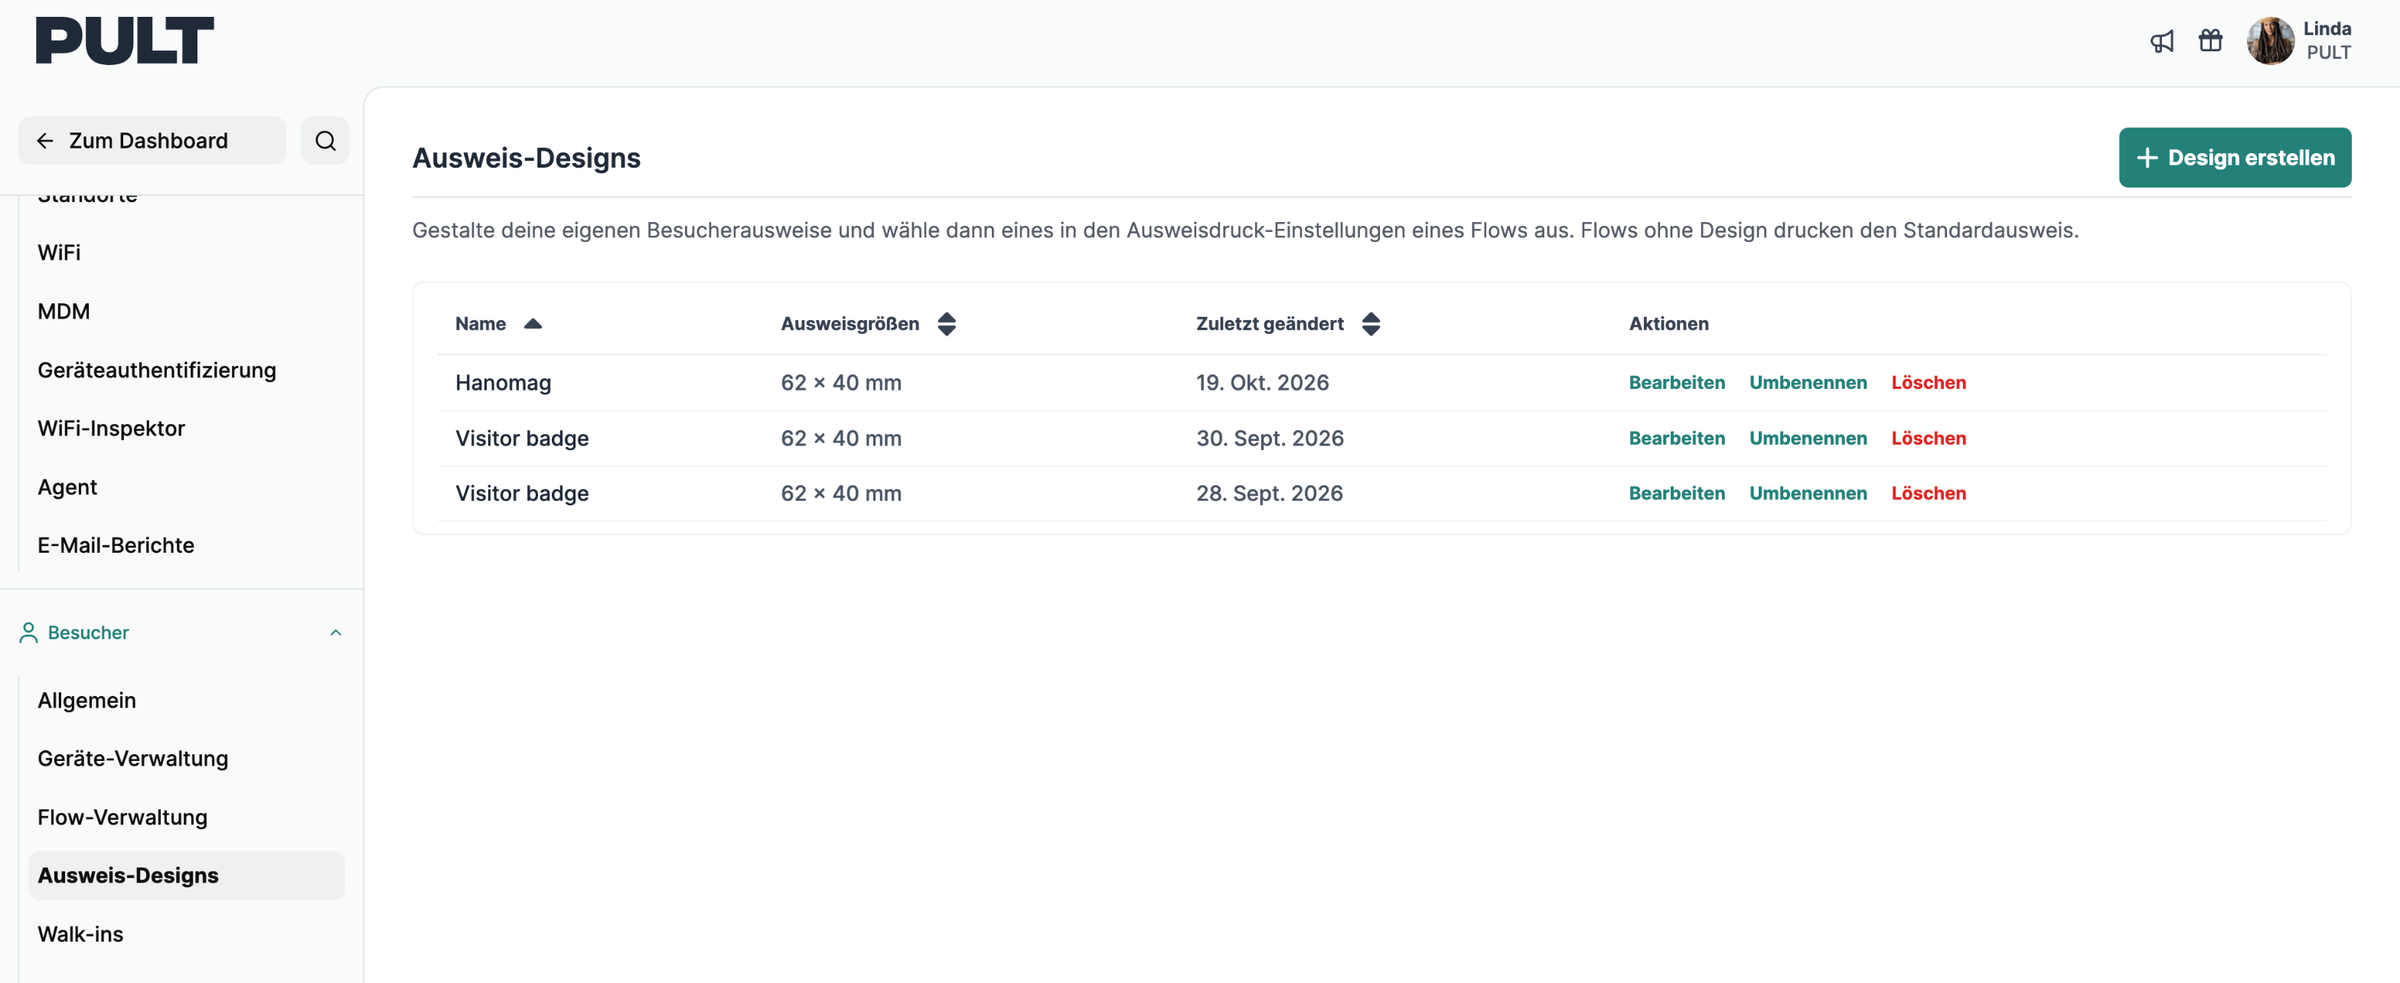Open Walk-ins menu item
The width and height of the screenshot is (2400, 983).
click(x=81, y=935)
